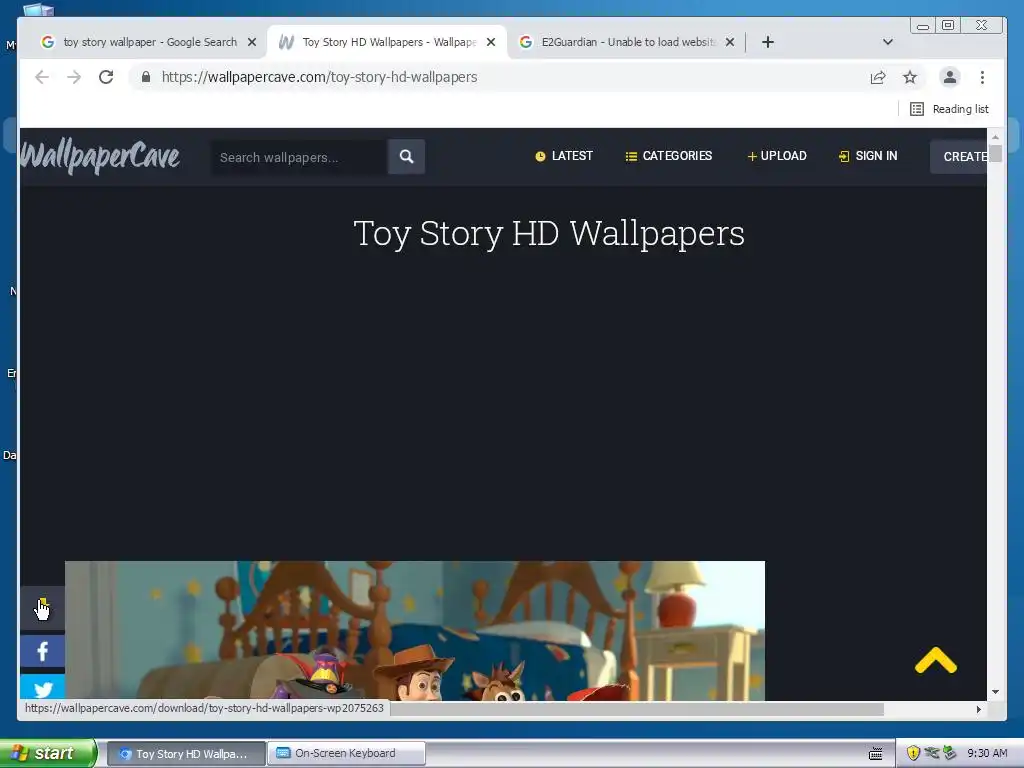This screenshot has width=1024, height=768.
Task: Click the vertical scrollbar up arrow
Action: click(x=995, y=137)
